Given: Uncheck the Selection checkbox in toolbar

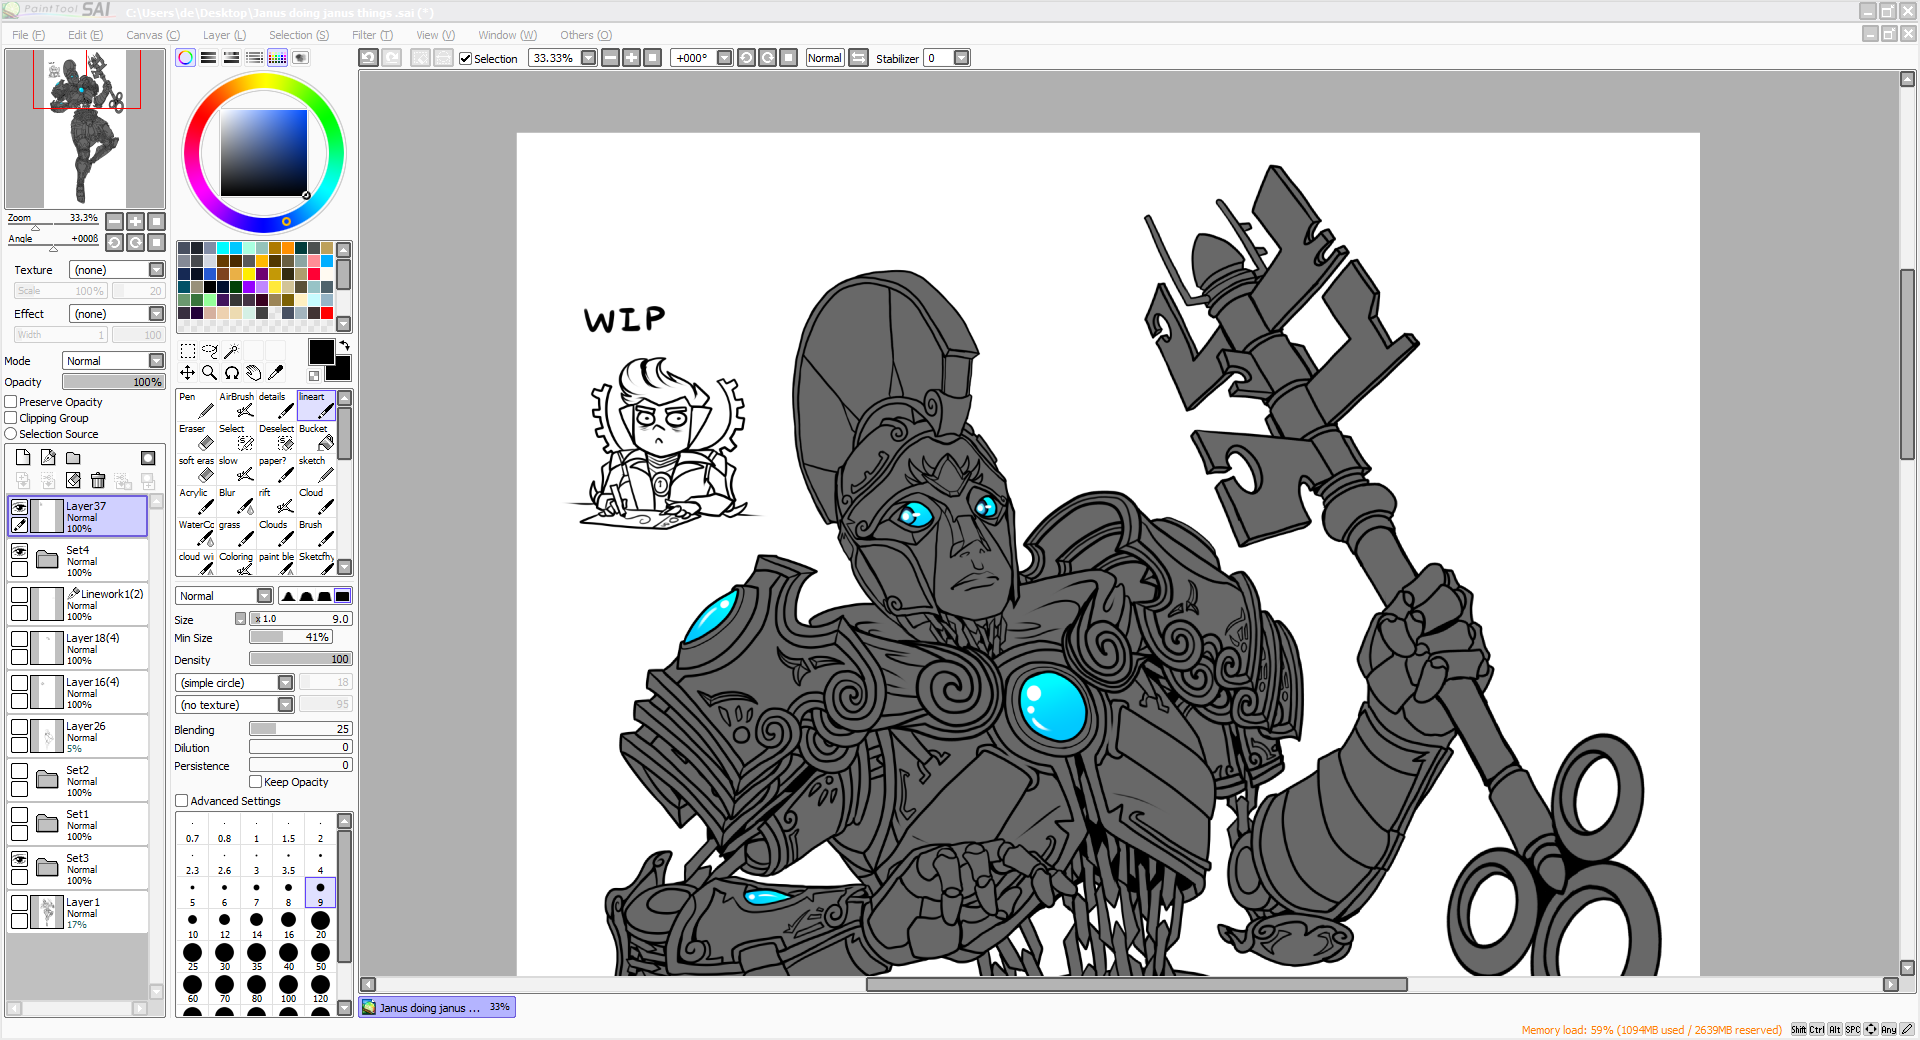Looking at the screenshot, I should (465, 58).
